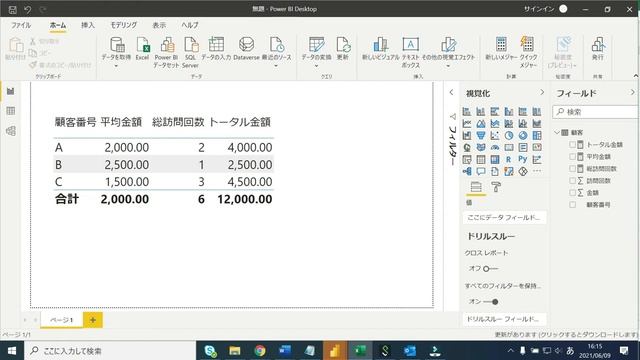Viewport: 640px width, 360px height.
Task: Open データの変換 dropdown arrow
Action: [316, 66]
